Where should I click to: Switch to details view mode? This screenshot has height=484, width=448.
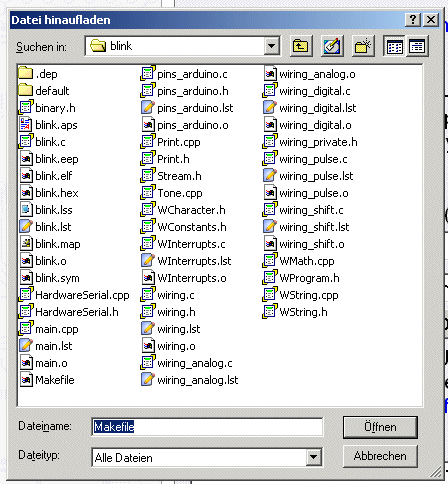click(417, 46)
